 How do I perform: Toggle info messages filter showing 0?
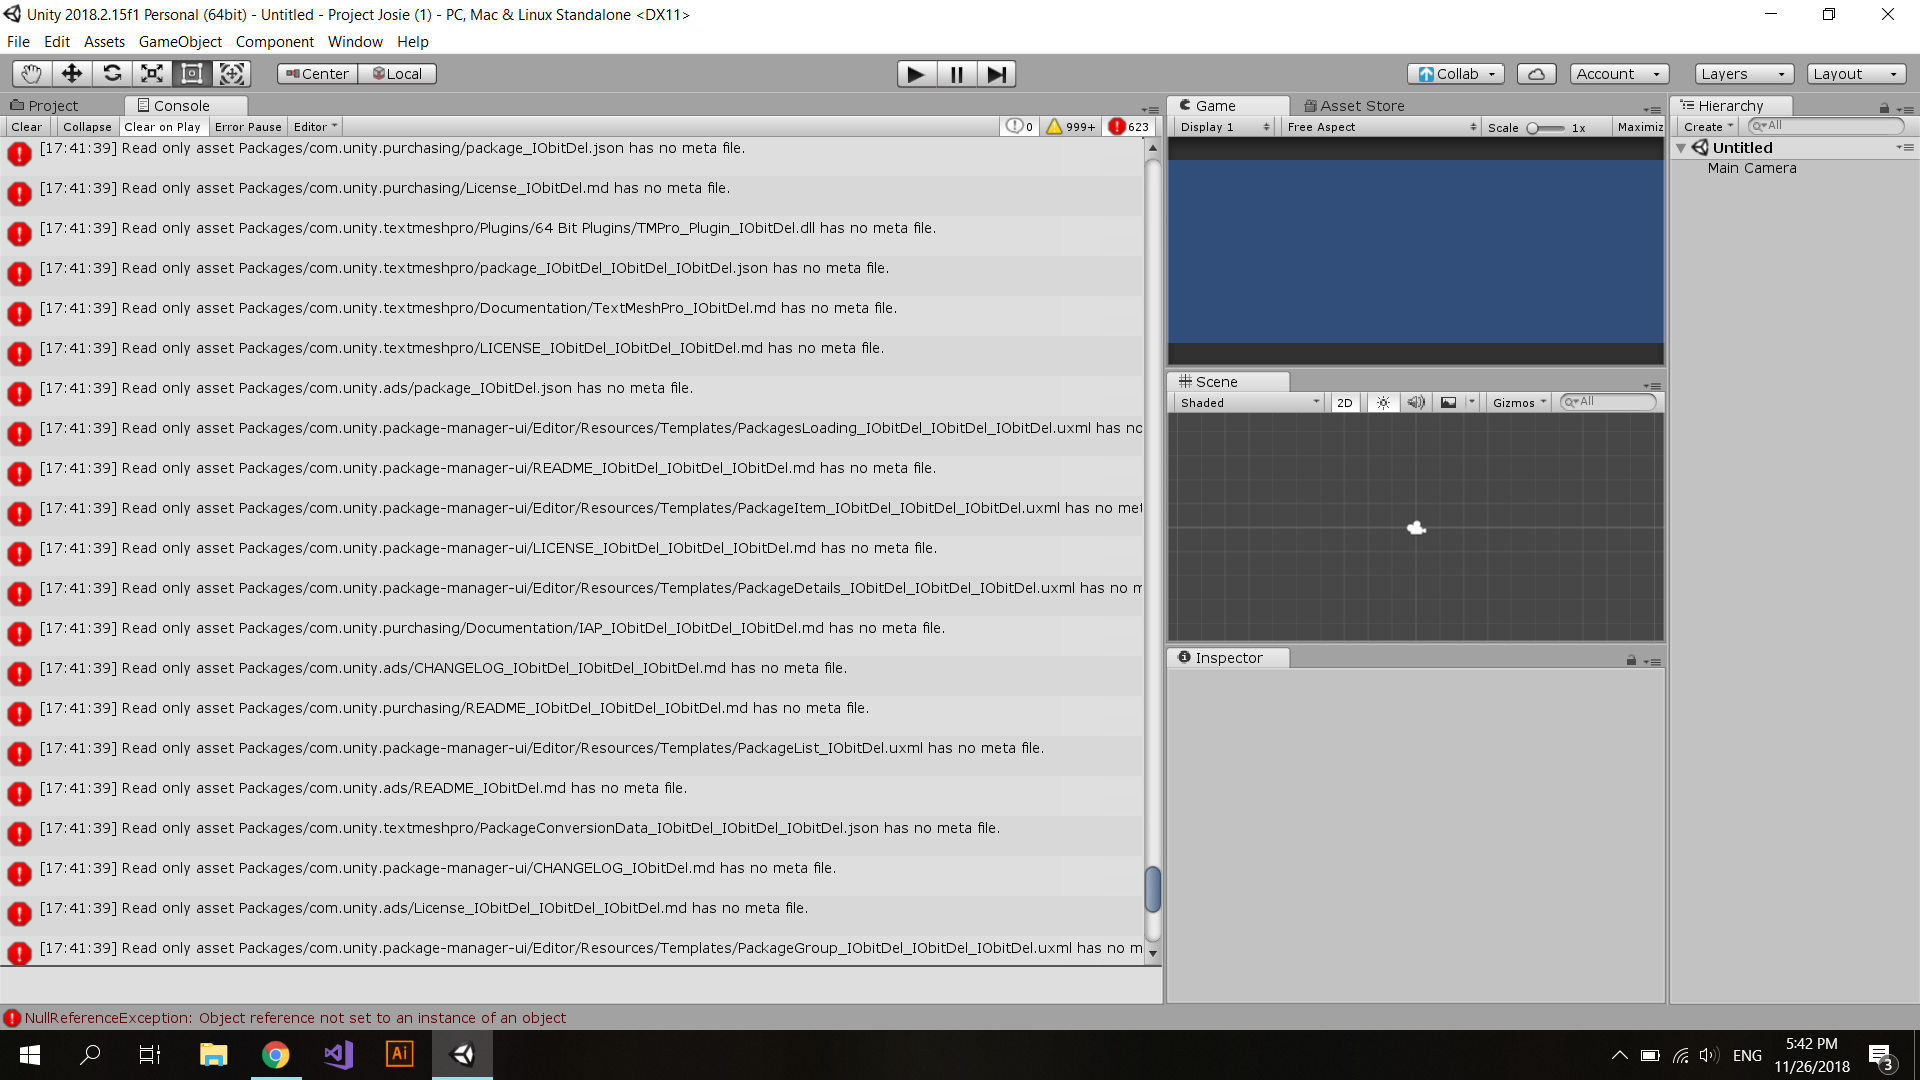pyautogui.click(x=1019, y=127)
